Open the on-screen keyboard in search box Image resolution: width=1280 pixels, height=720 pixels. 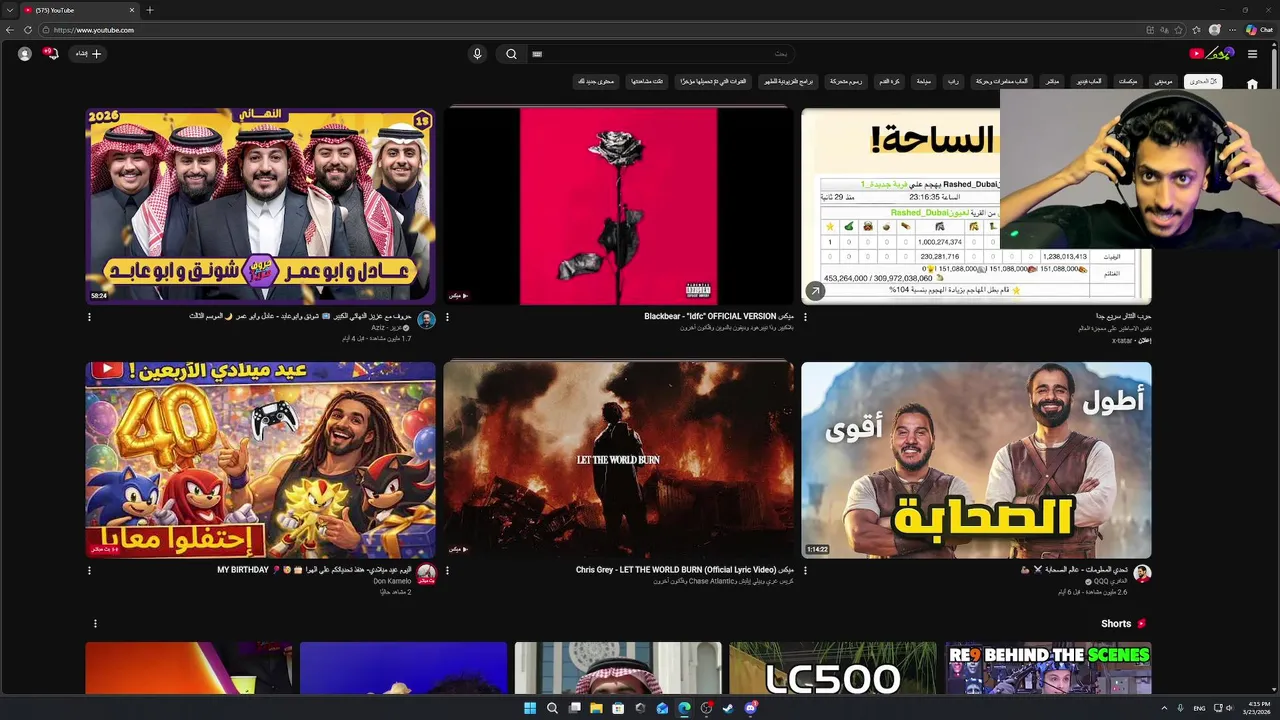pos(537,54)
